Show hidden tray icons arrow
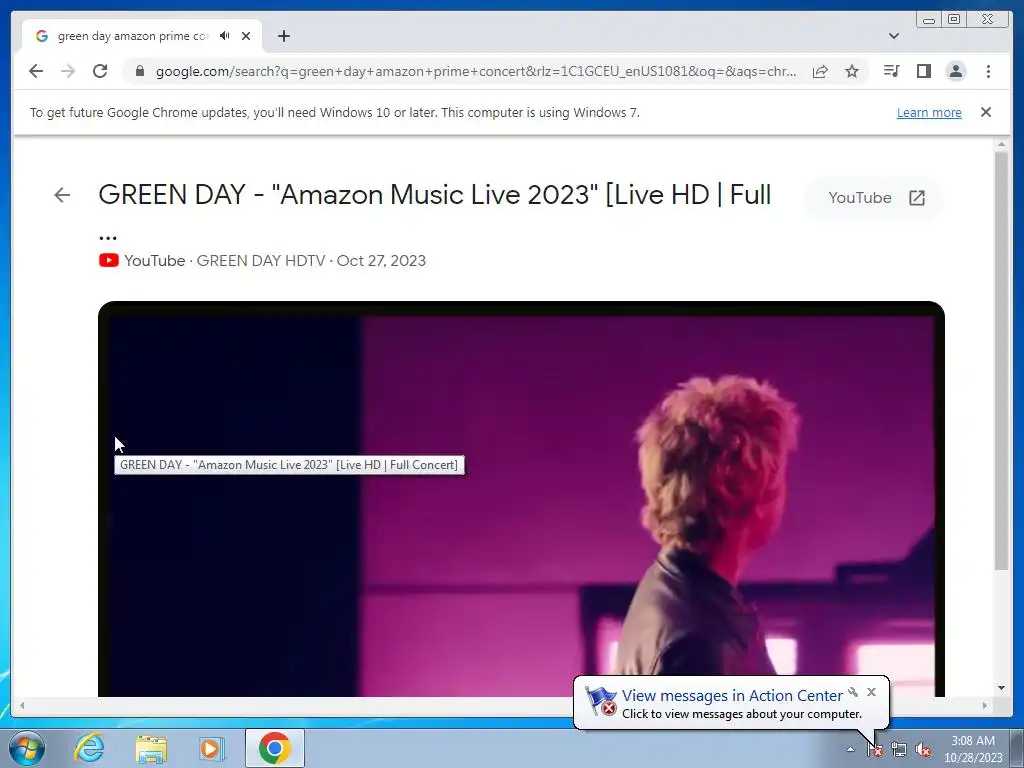The height and width of the screenshot is (768, 1024). [x=850, y=749]
